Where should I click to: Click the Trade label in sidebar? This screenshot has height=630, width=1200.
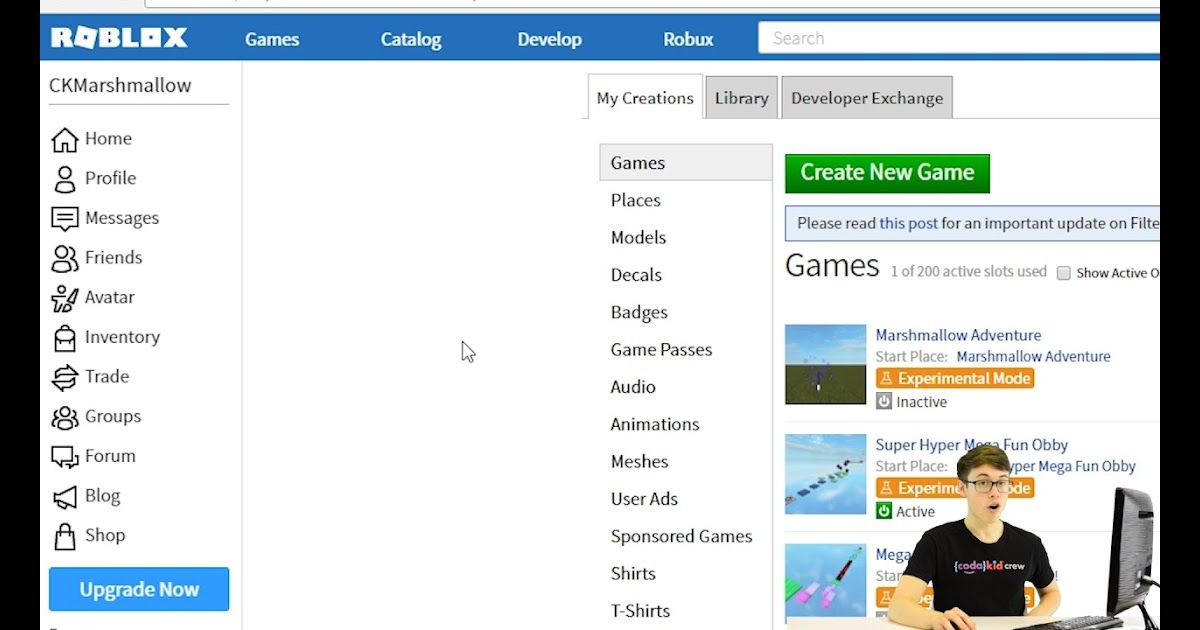tap(107, 376)
